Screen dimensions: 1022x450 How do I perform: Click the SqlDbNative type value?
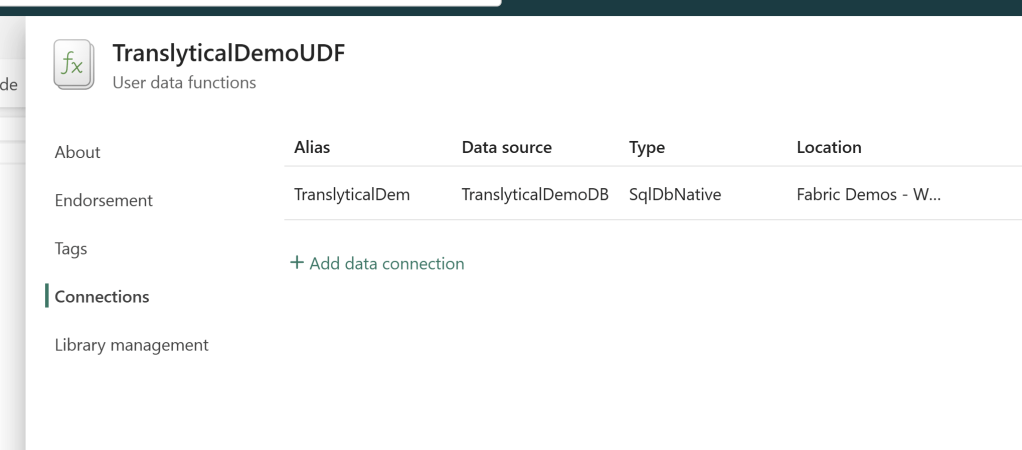click(675, 194)
